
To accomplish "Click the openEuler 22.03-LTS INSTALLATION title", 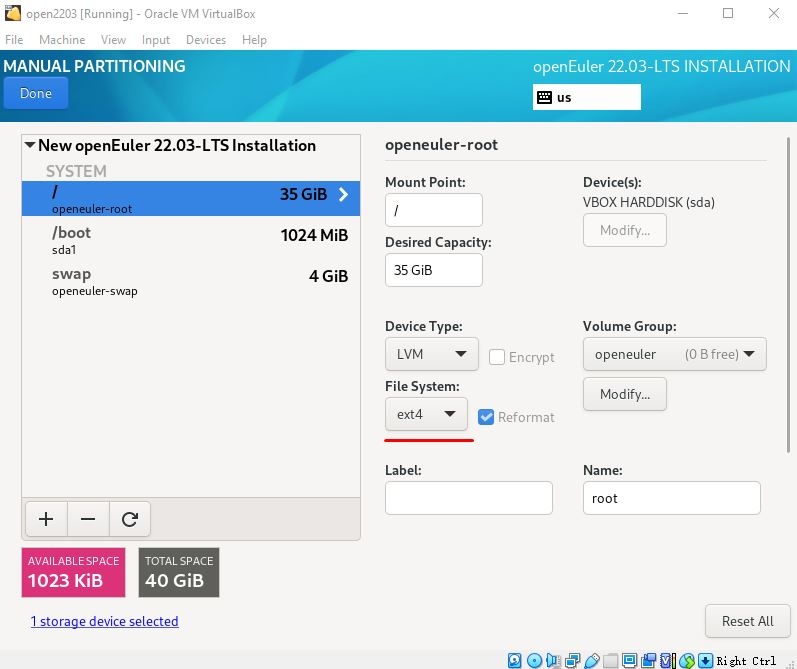I will (x=661, y=67).
